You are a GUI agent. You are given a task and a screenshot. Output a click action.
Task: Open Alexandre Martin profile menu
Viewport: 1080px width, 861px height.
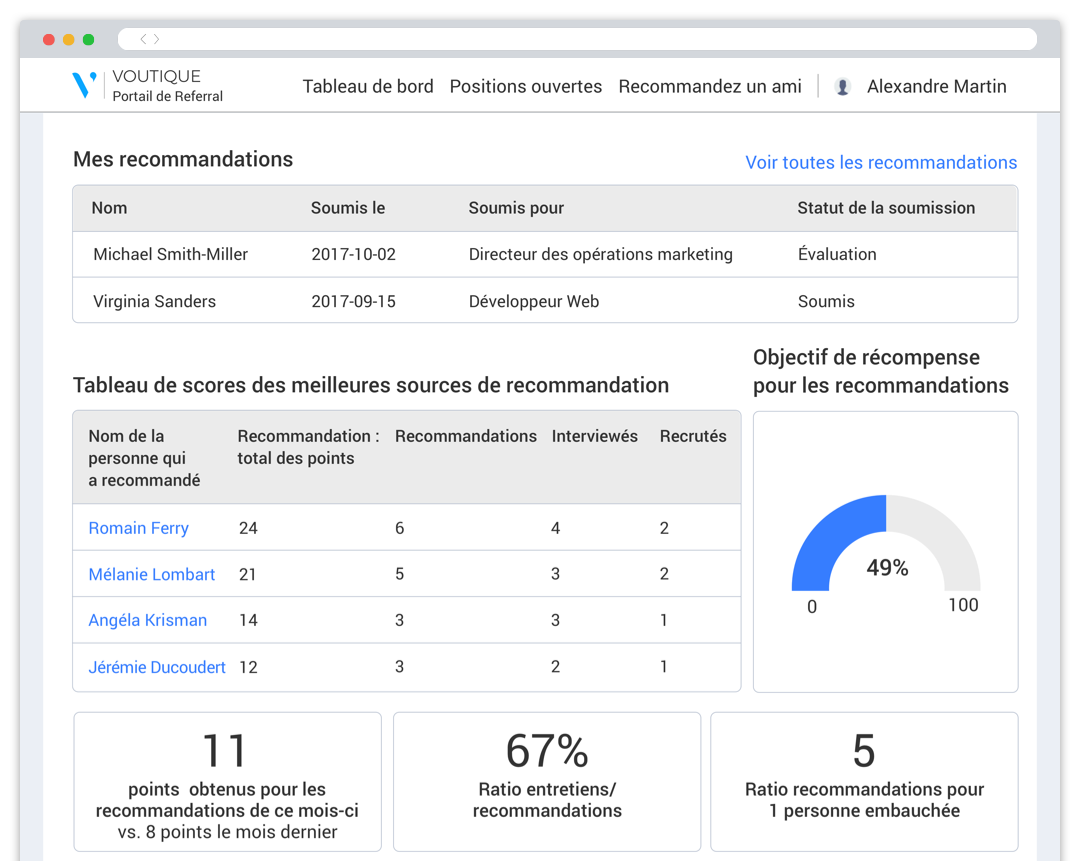[937, 86]
